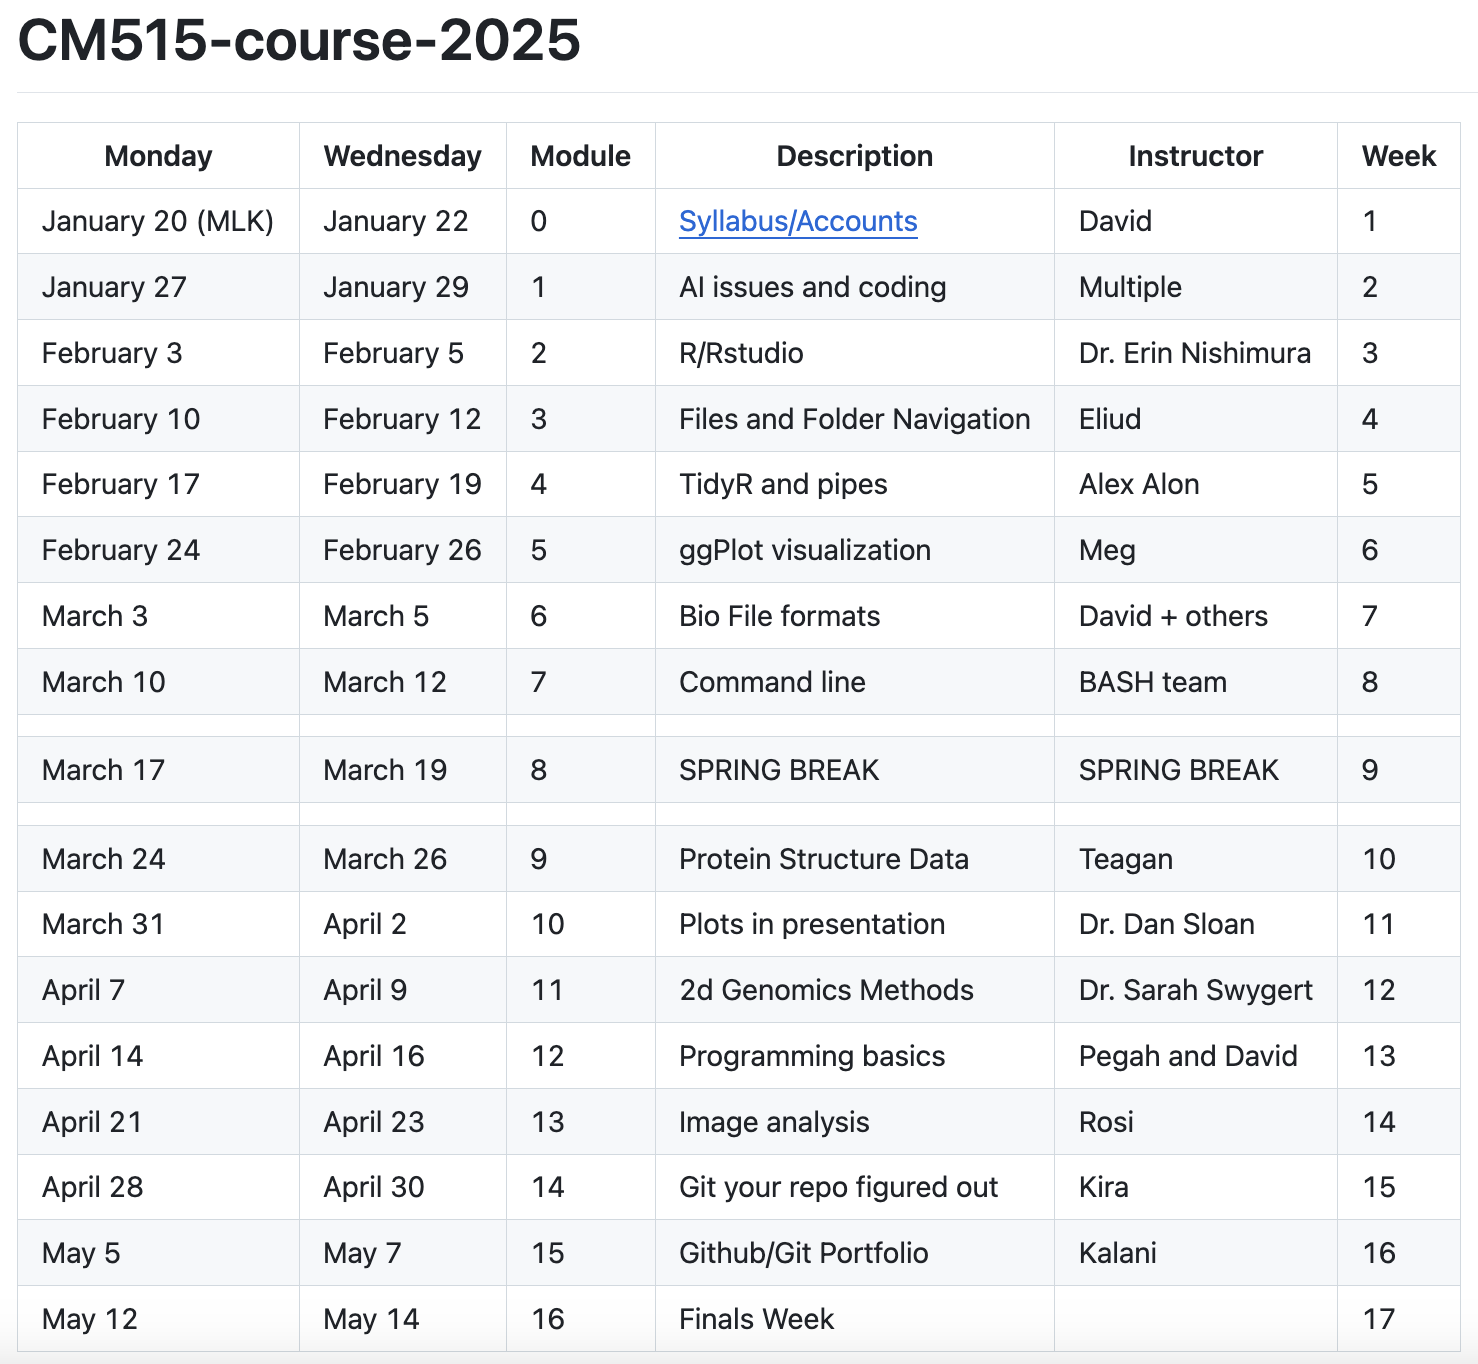Click the Description column header

tap(854, 156)
